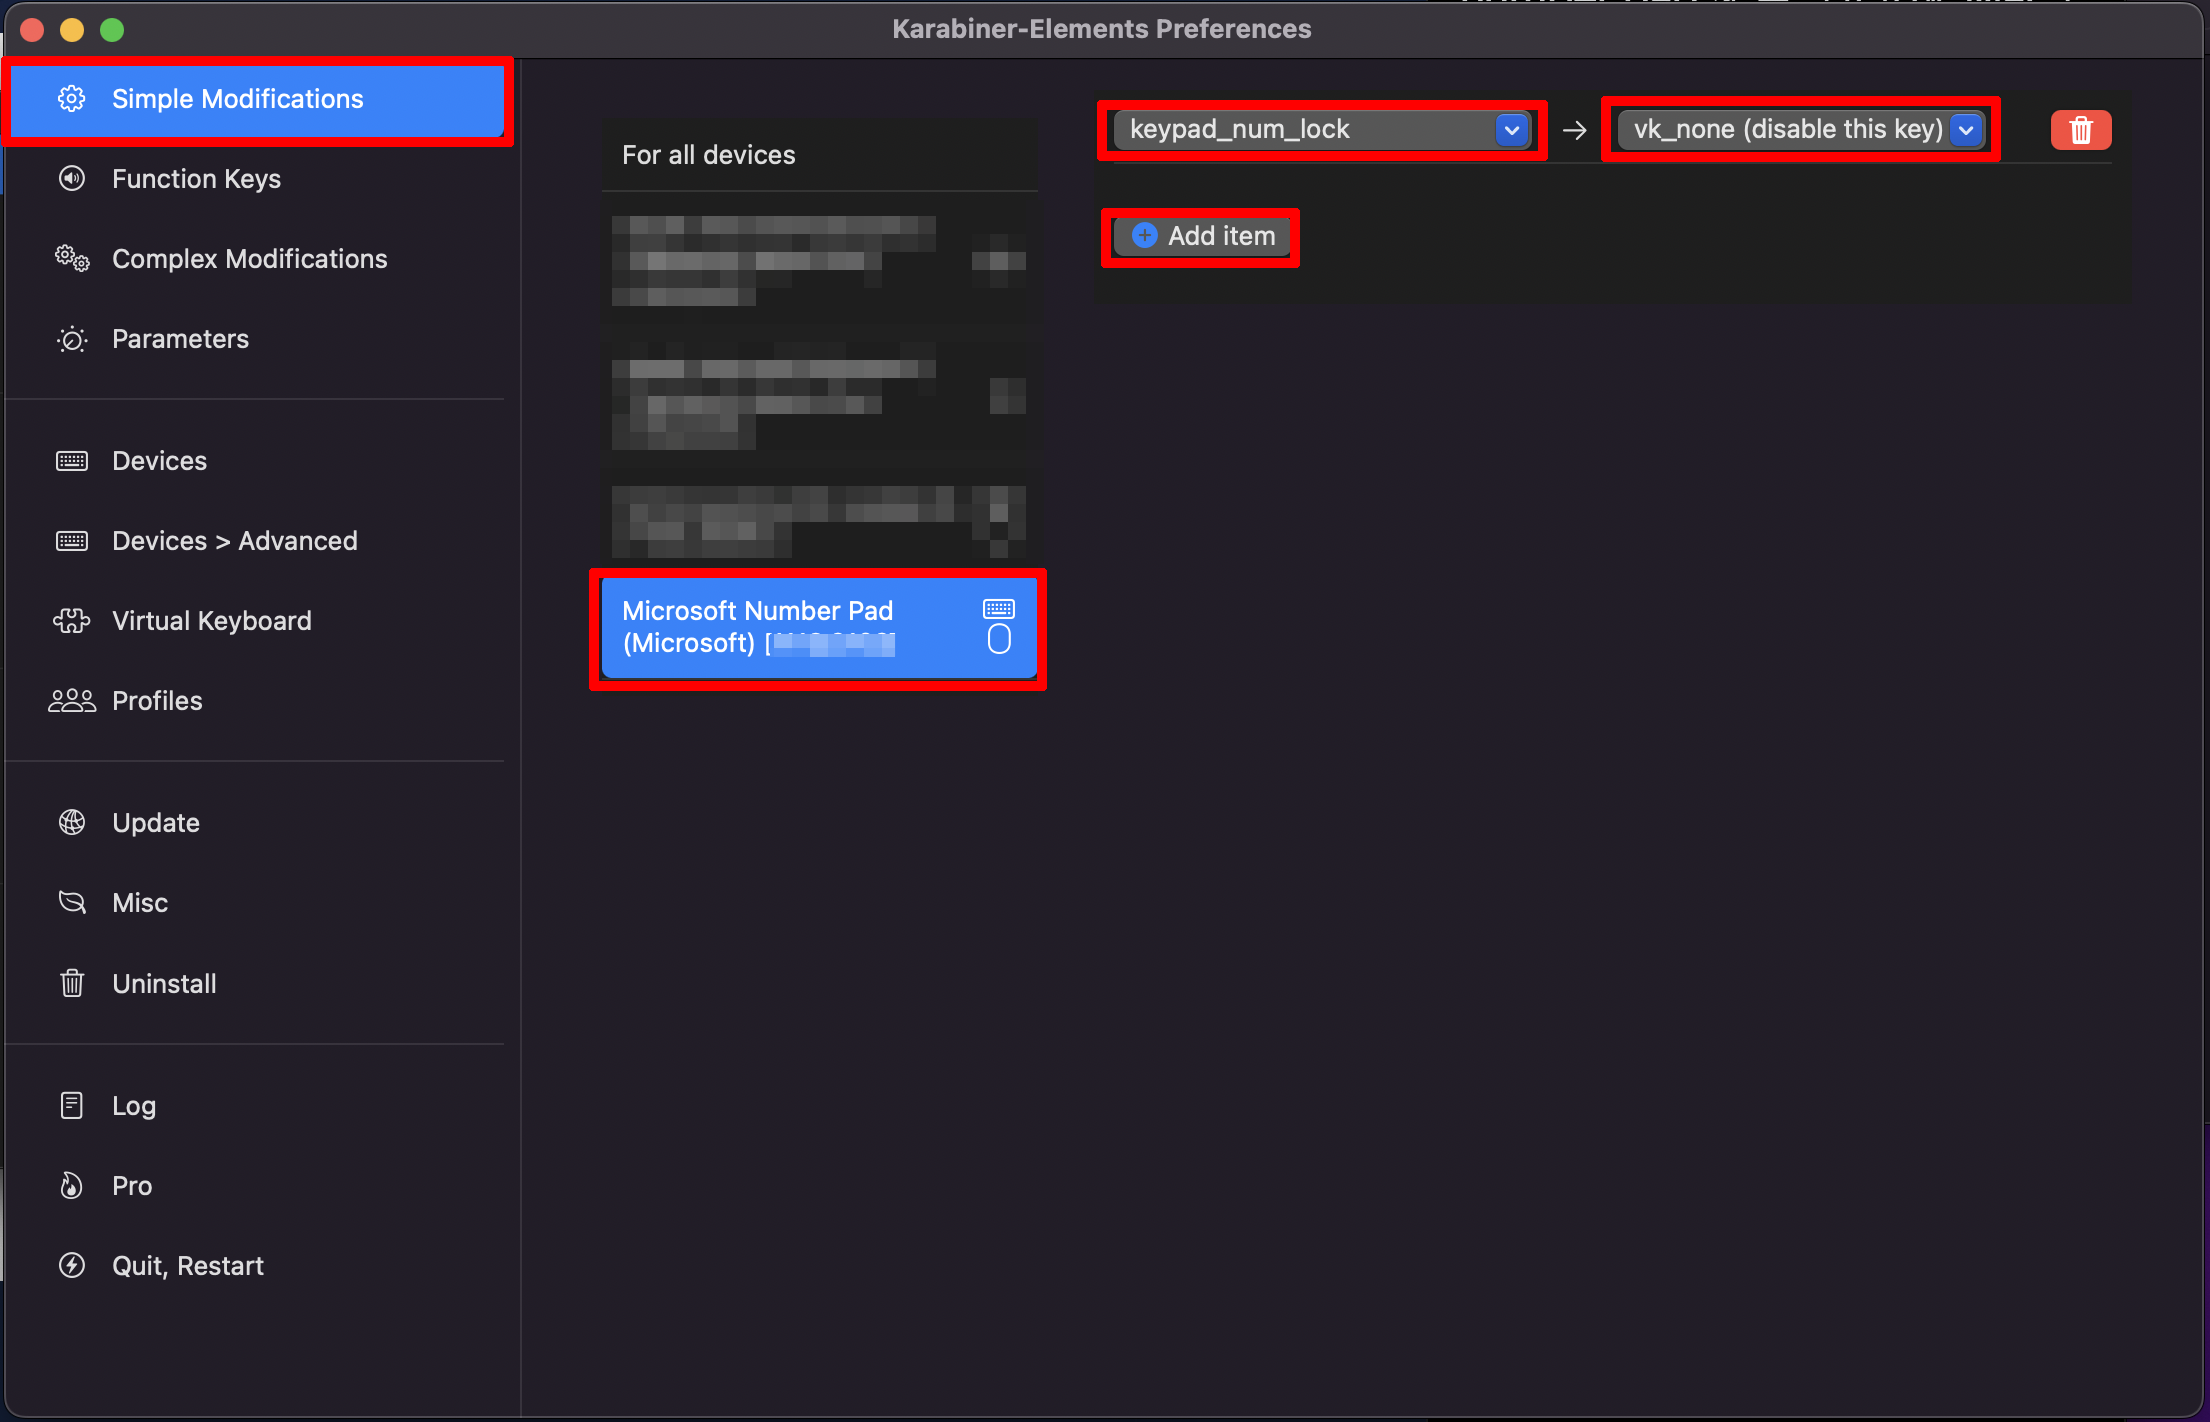Click the keyboard icon on Microsoft Number Pad row
The height and width of the screenshot is (1422, 2210).
pyautogui.click(x=999, y=609)
